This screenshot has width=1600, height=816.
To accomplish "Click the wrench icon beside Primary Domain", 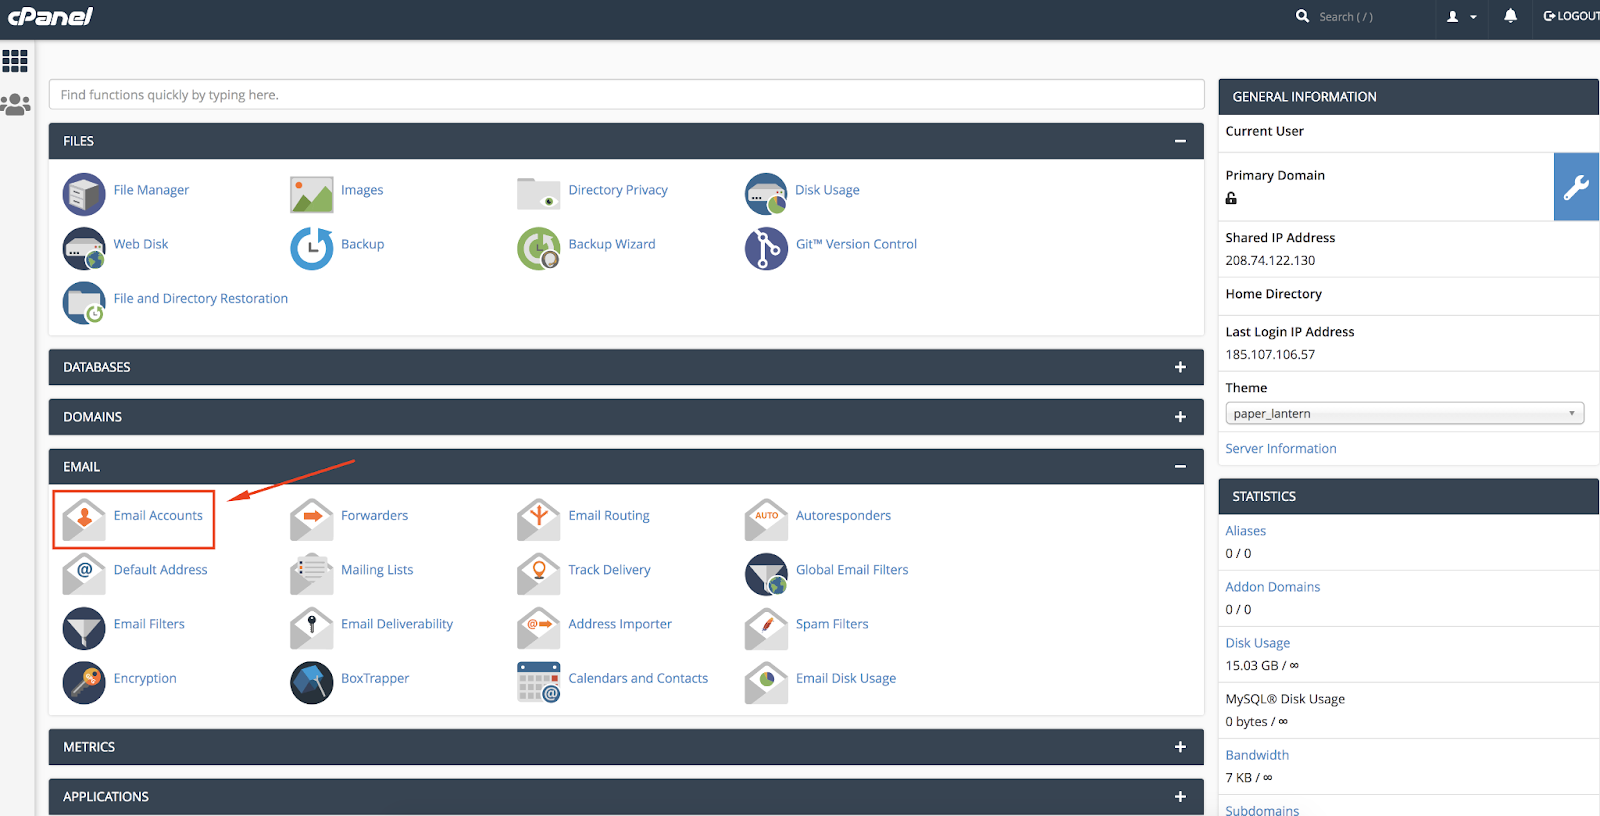I will pos(1576,187).
